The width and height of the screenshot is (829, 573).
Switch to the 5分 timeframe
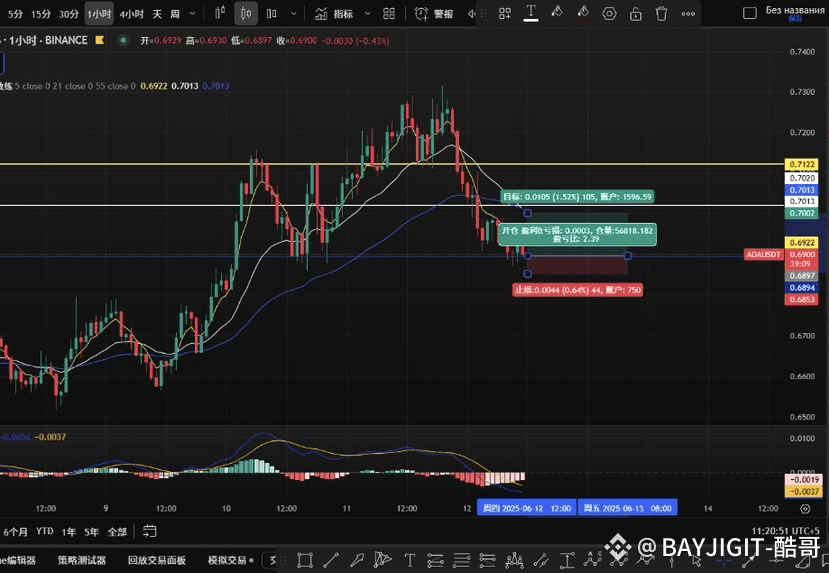15,14
